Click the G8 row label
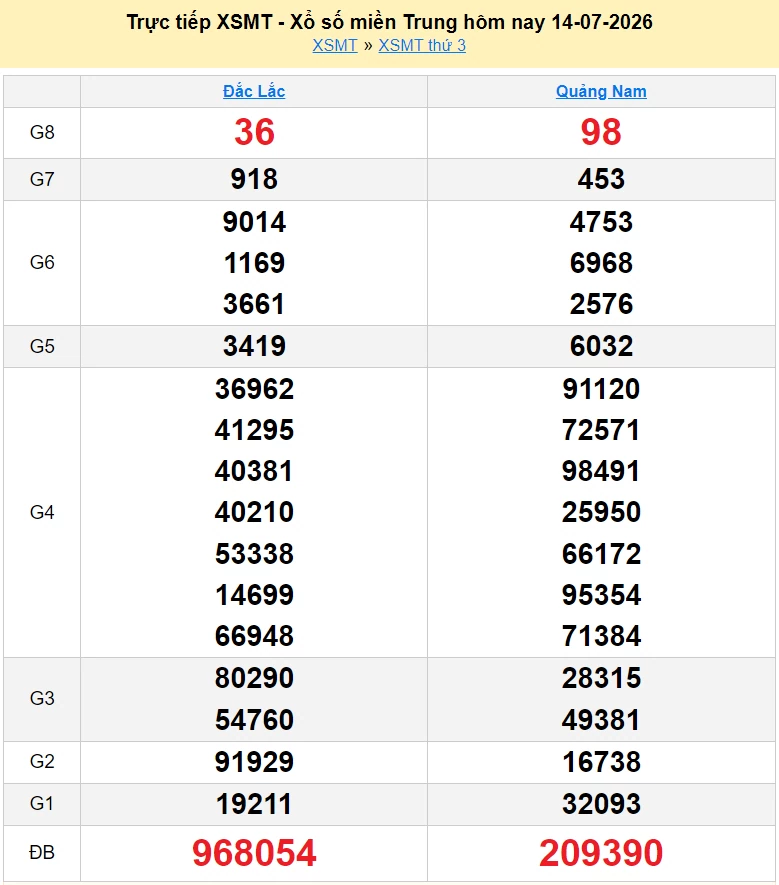This screenshot has width=779, height=885. pos(42,133)
